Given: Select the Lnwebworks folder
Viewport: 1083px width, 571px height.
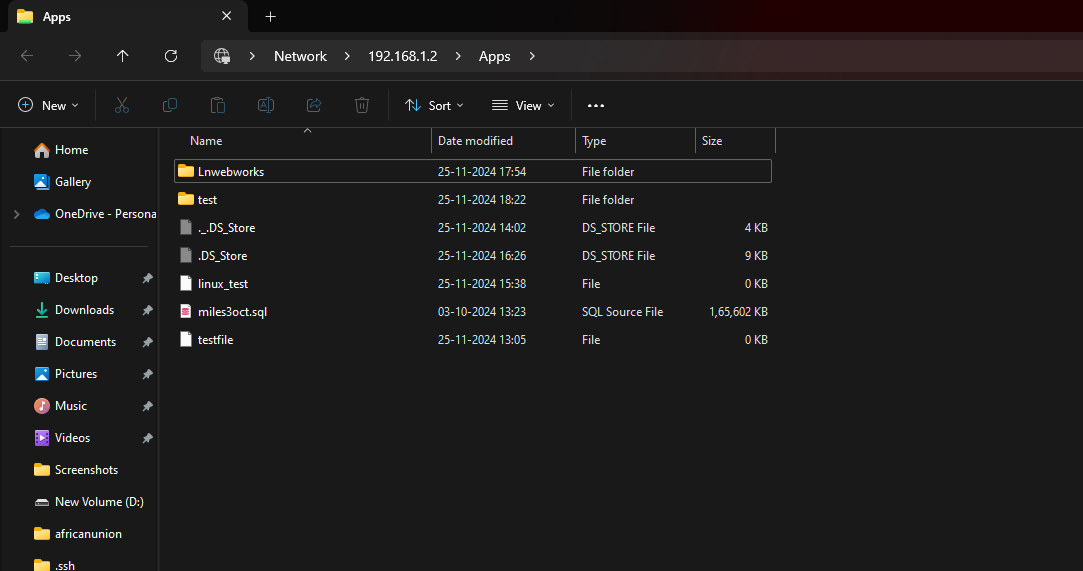Looking at the screenshot, I should pos(231,172).
